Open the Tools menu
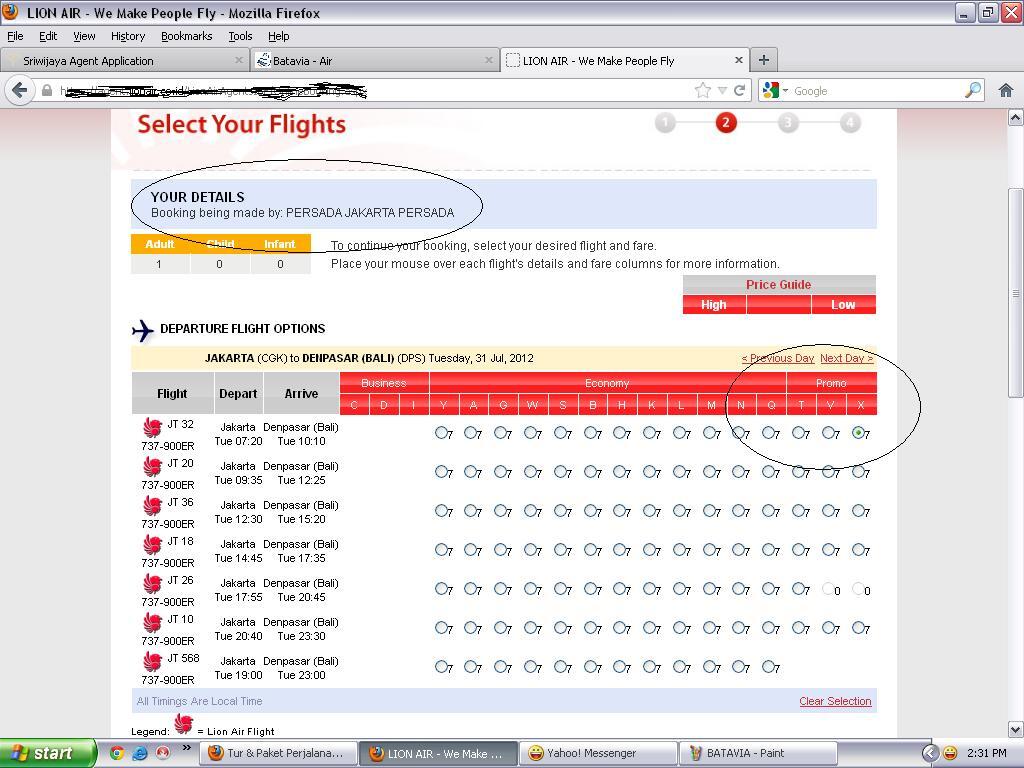The height and width of the screenshot is (768, 1024). tap(240, 36)
